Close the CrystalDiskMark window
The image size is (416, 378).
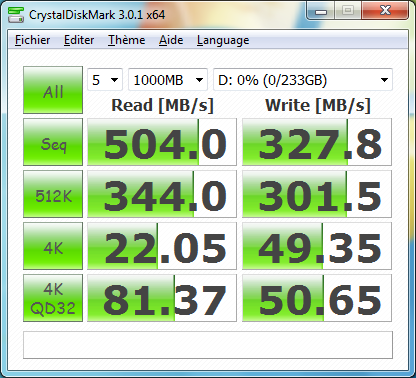point(385,11)
